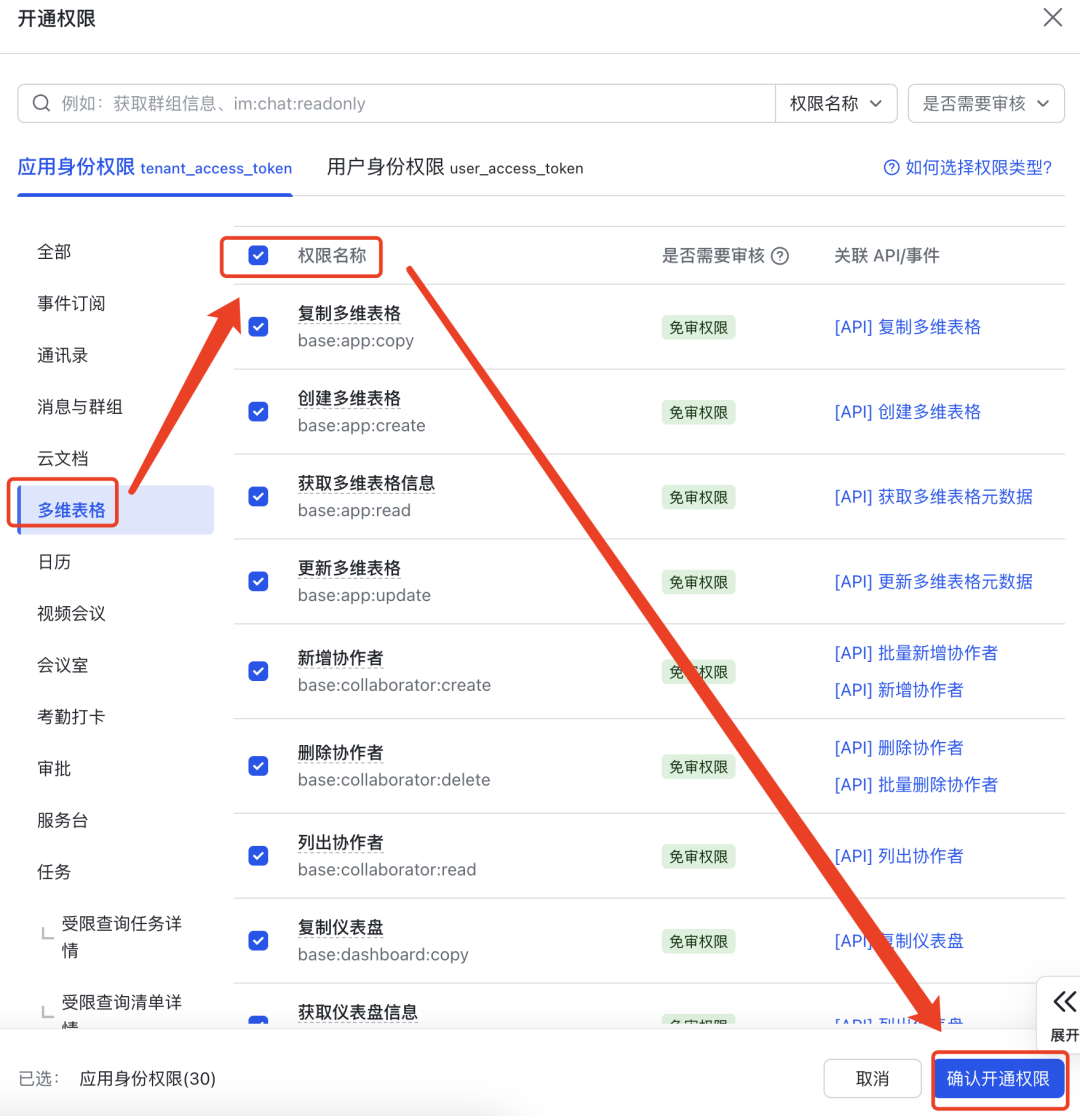Toggle checkbox for 获取多维表格信息
Screen dimensions: 1080x1116
pos(258,496)
